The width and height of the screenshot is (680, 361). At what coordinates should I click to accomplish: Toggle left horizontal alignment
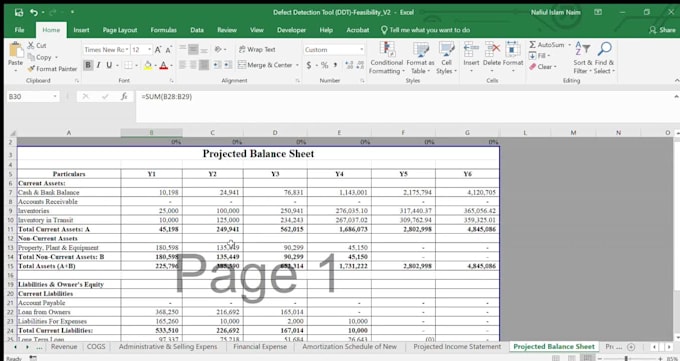coord(183,65)
